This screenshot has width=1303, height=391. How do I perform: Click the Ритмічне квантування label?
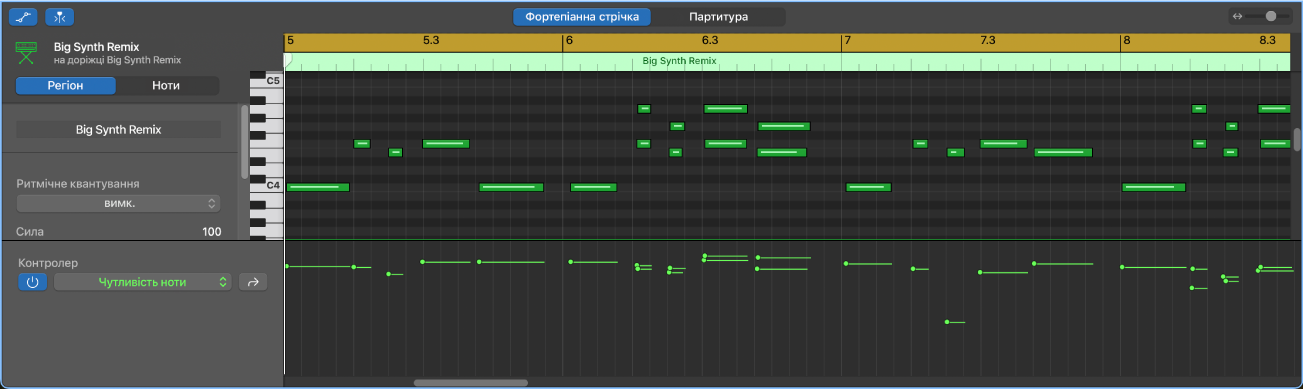77,184
